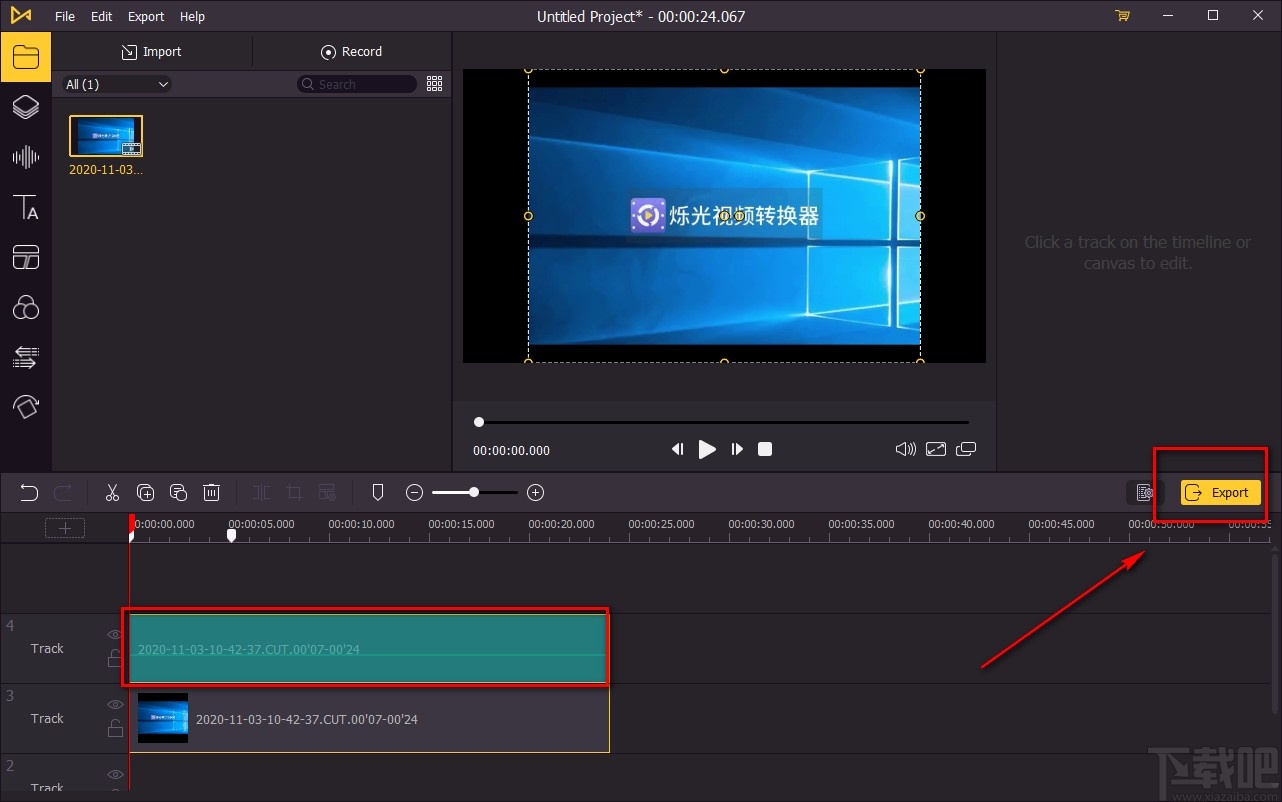Click the Import button

[151, 52]
